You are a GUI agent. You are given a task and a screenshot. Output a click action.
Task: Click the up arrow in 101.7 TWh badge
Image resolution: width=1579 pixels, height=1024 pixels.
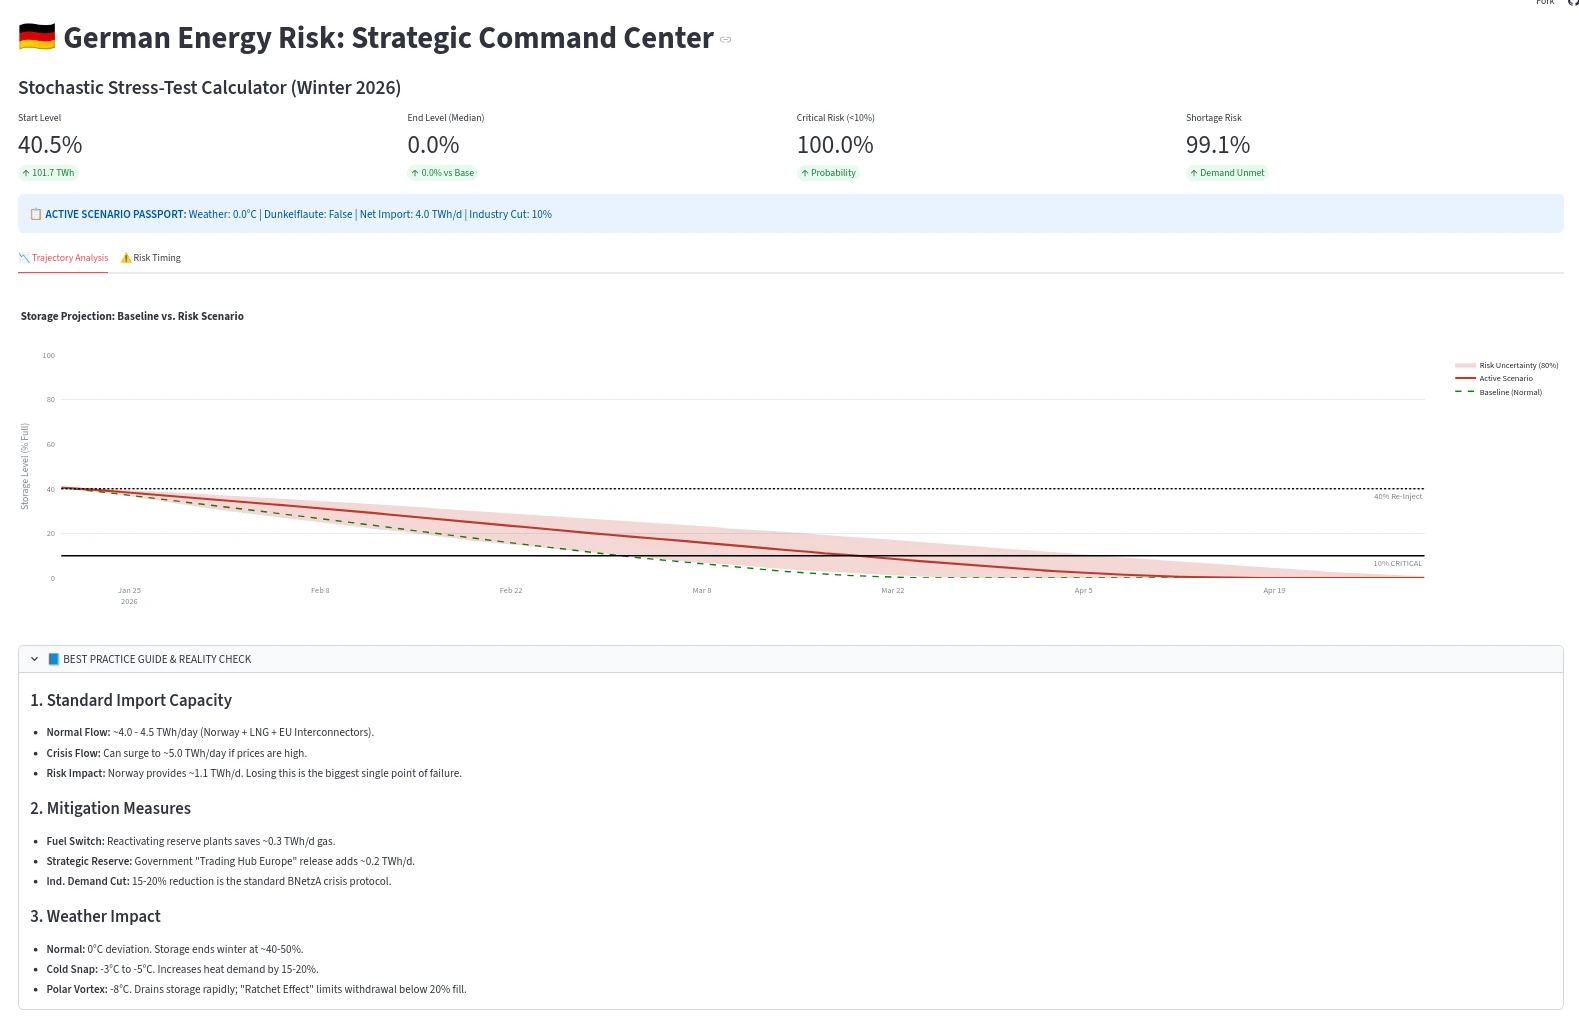(x=26, y=173)
